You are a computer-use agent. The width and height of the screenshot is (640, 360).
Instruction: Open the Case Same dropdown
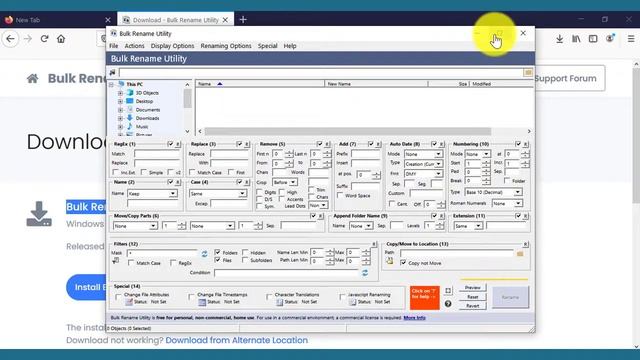pyautogui.click(x=218, y=193)
